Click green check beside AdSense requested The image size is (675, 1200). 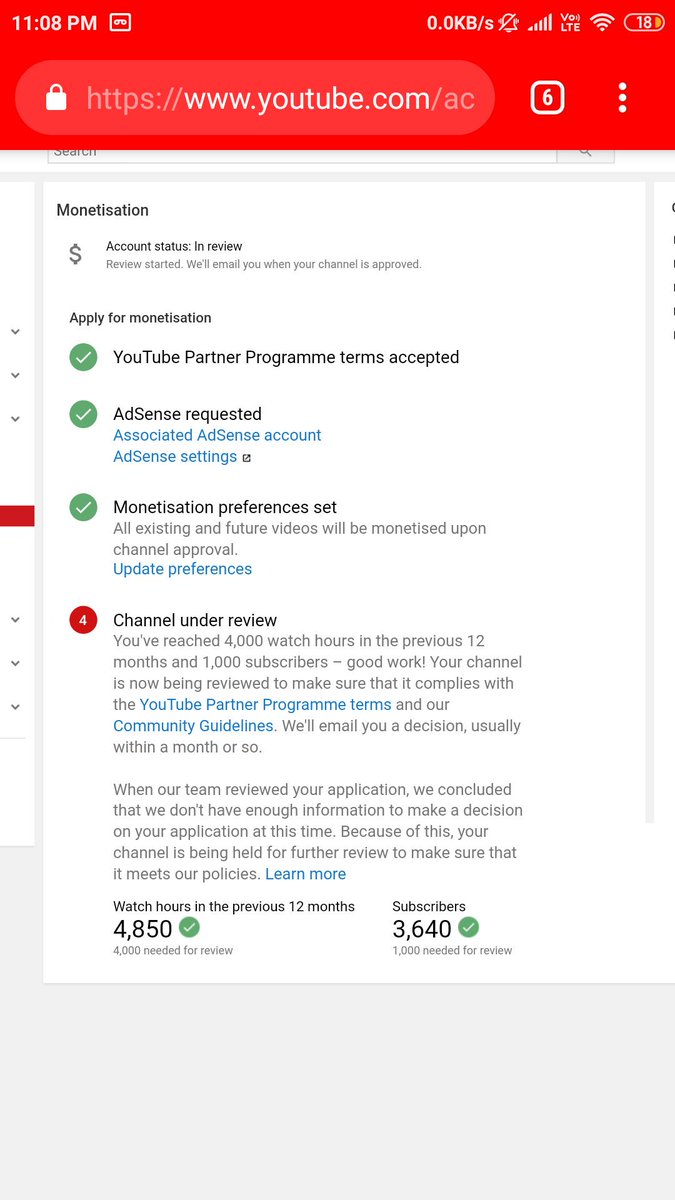click(83, 414)
